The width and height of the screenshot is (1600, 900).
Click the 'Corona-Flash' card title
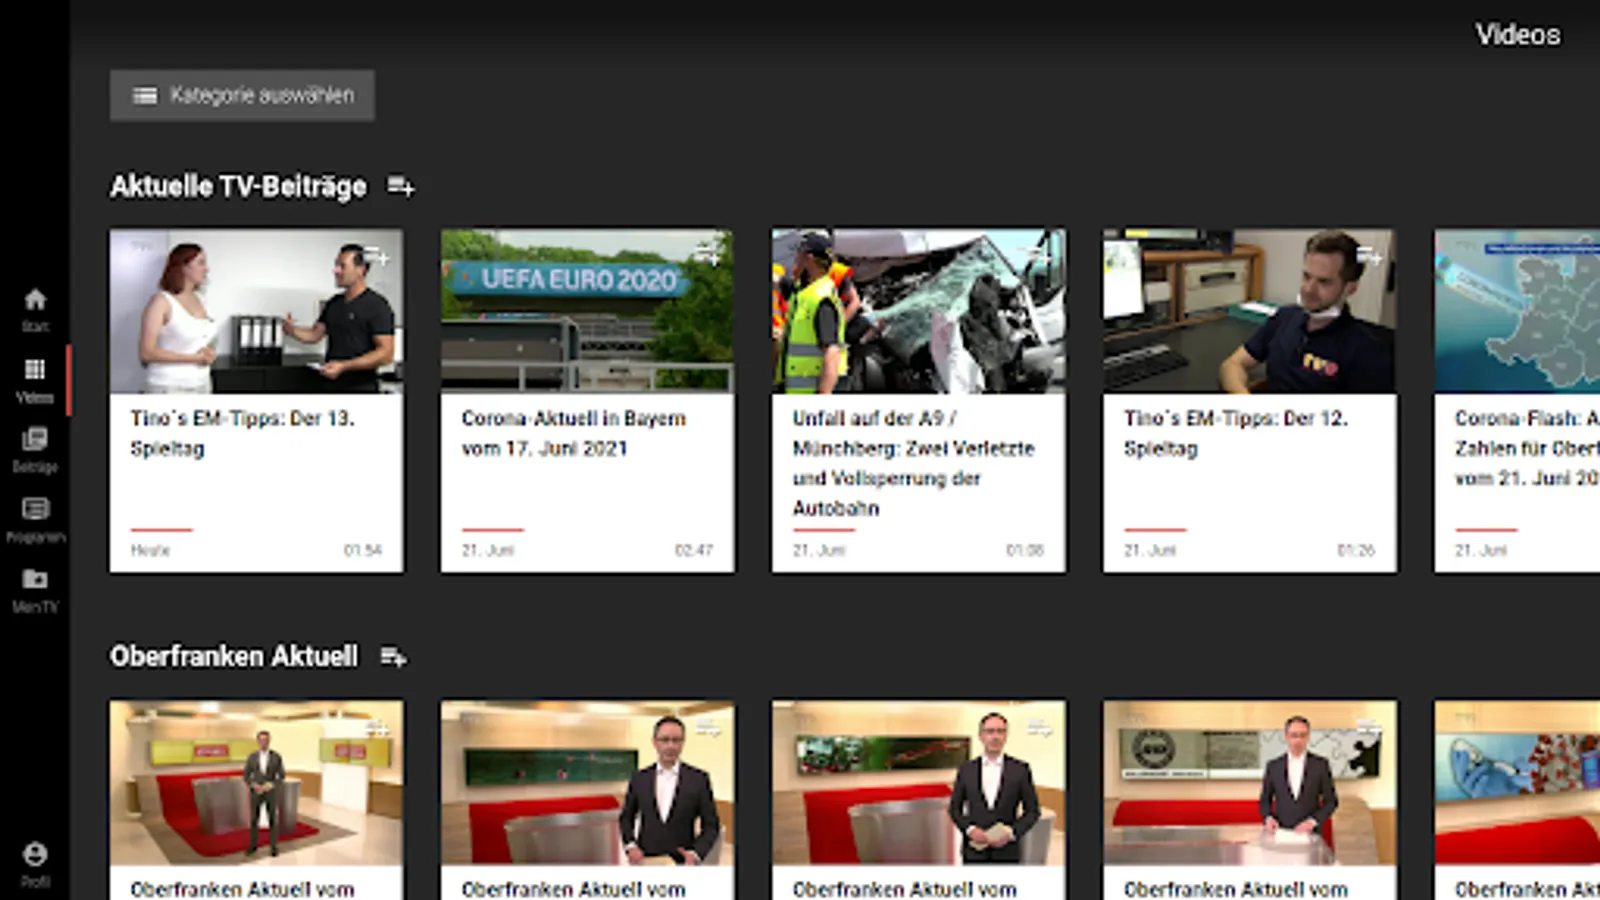(x=1527, y=448)
